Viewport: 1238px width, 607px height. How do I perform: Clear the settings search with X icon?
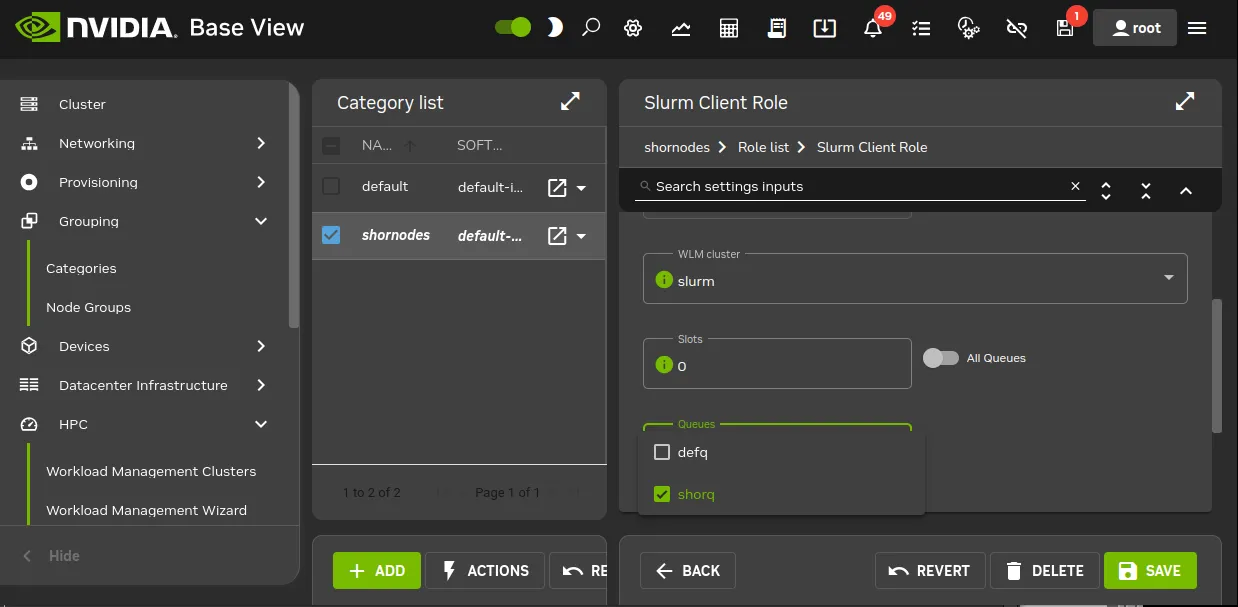point(1076,186)
